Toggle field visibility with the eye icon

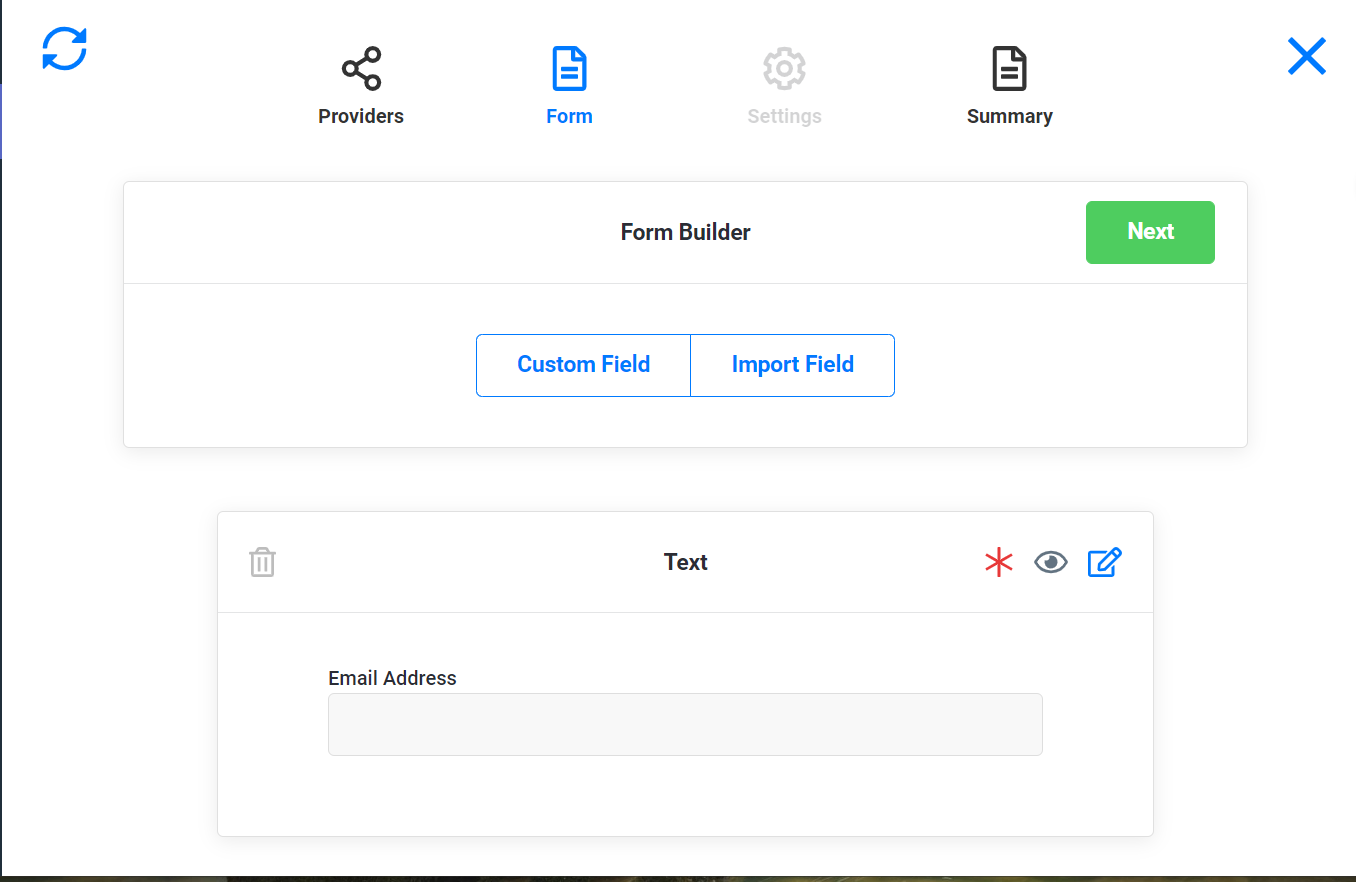tap(1051, 562)
